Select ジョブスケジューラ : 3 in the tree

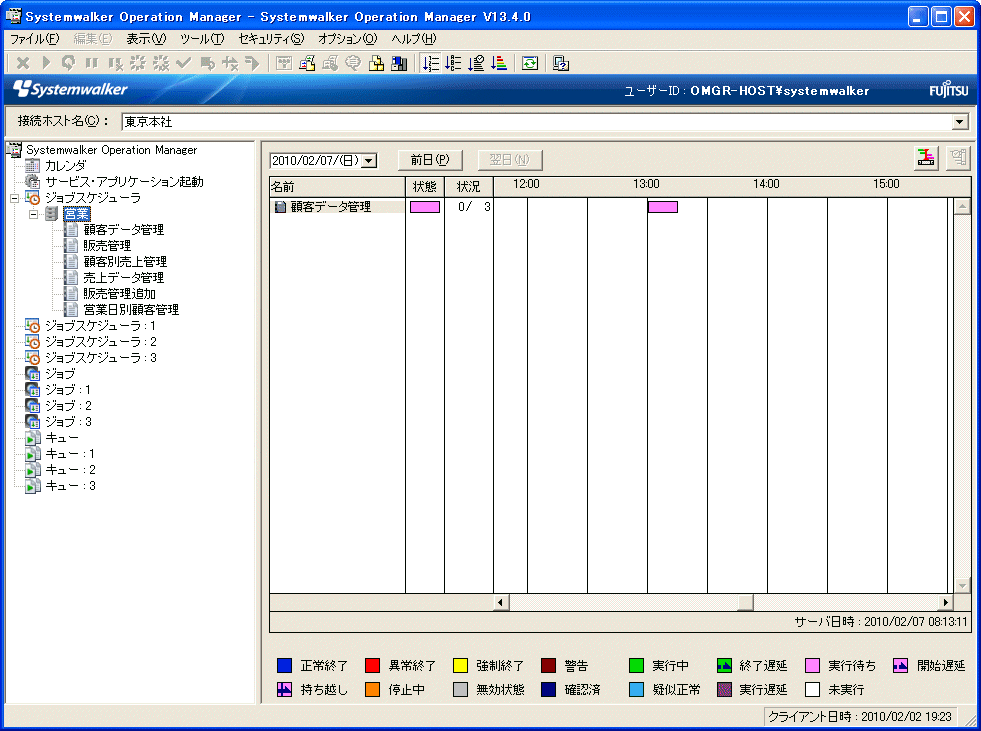click(x=101, y=358)
